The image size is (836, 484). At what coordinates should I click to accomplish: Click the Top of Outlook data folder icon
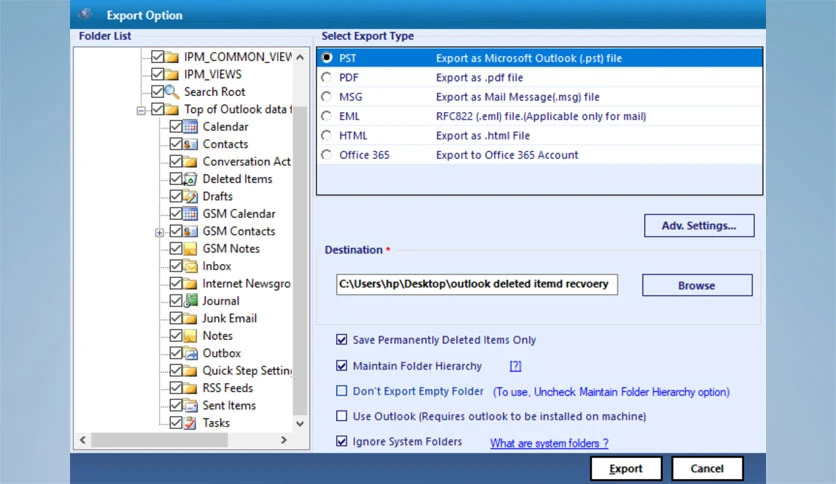pos(172,109)
